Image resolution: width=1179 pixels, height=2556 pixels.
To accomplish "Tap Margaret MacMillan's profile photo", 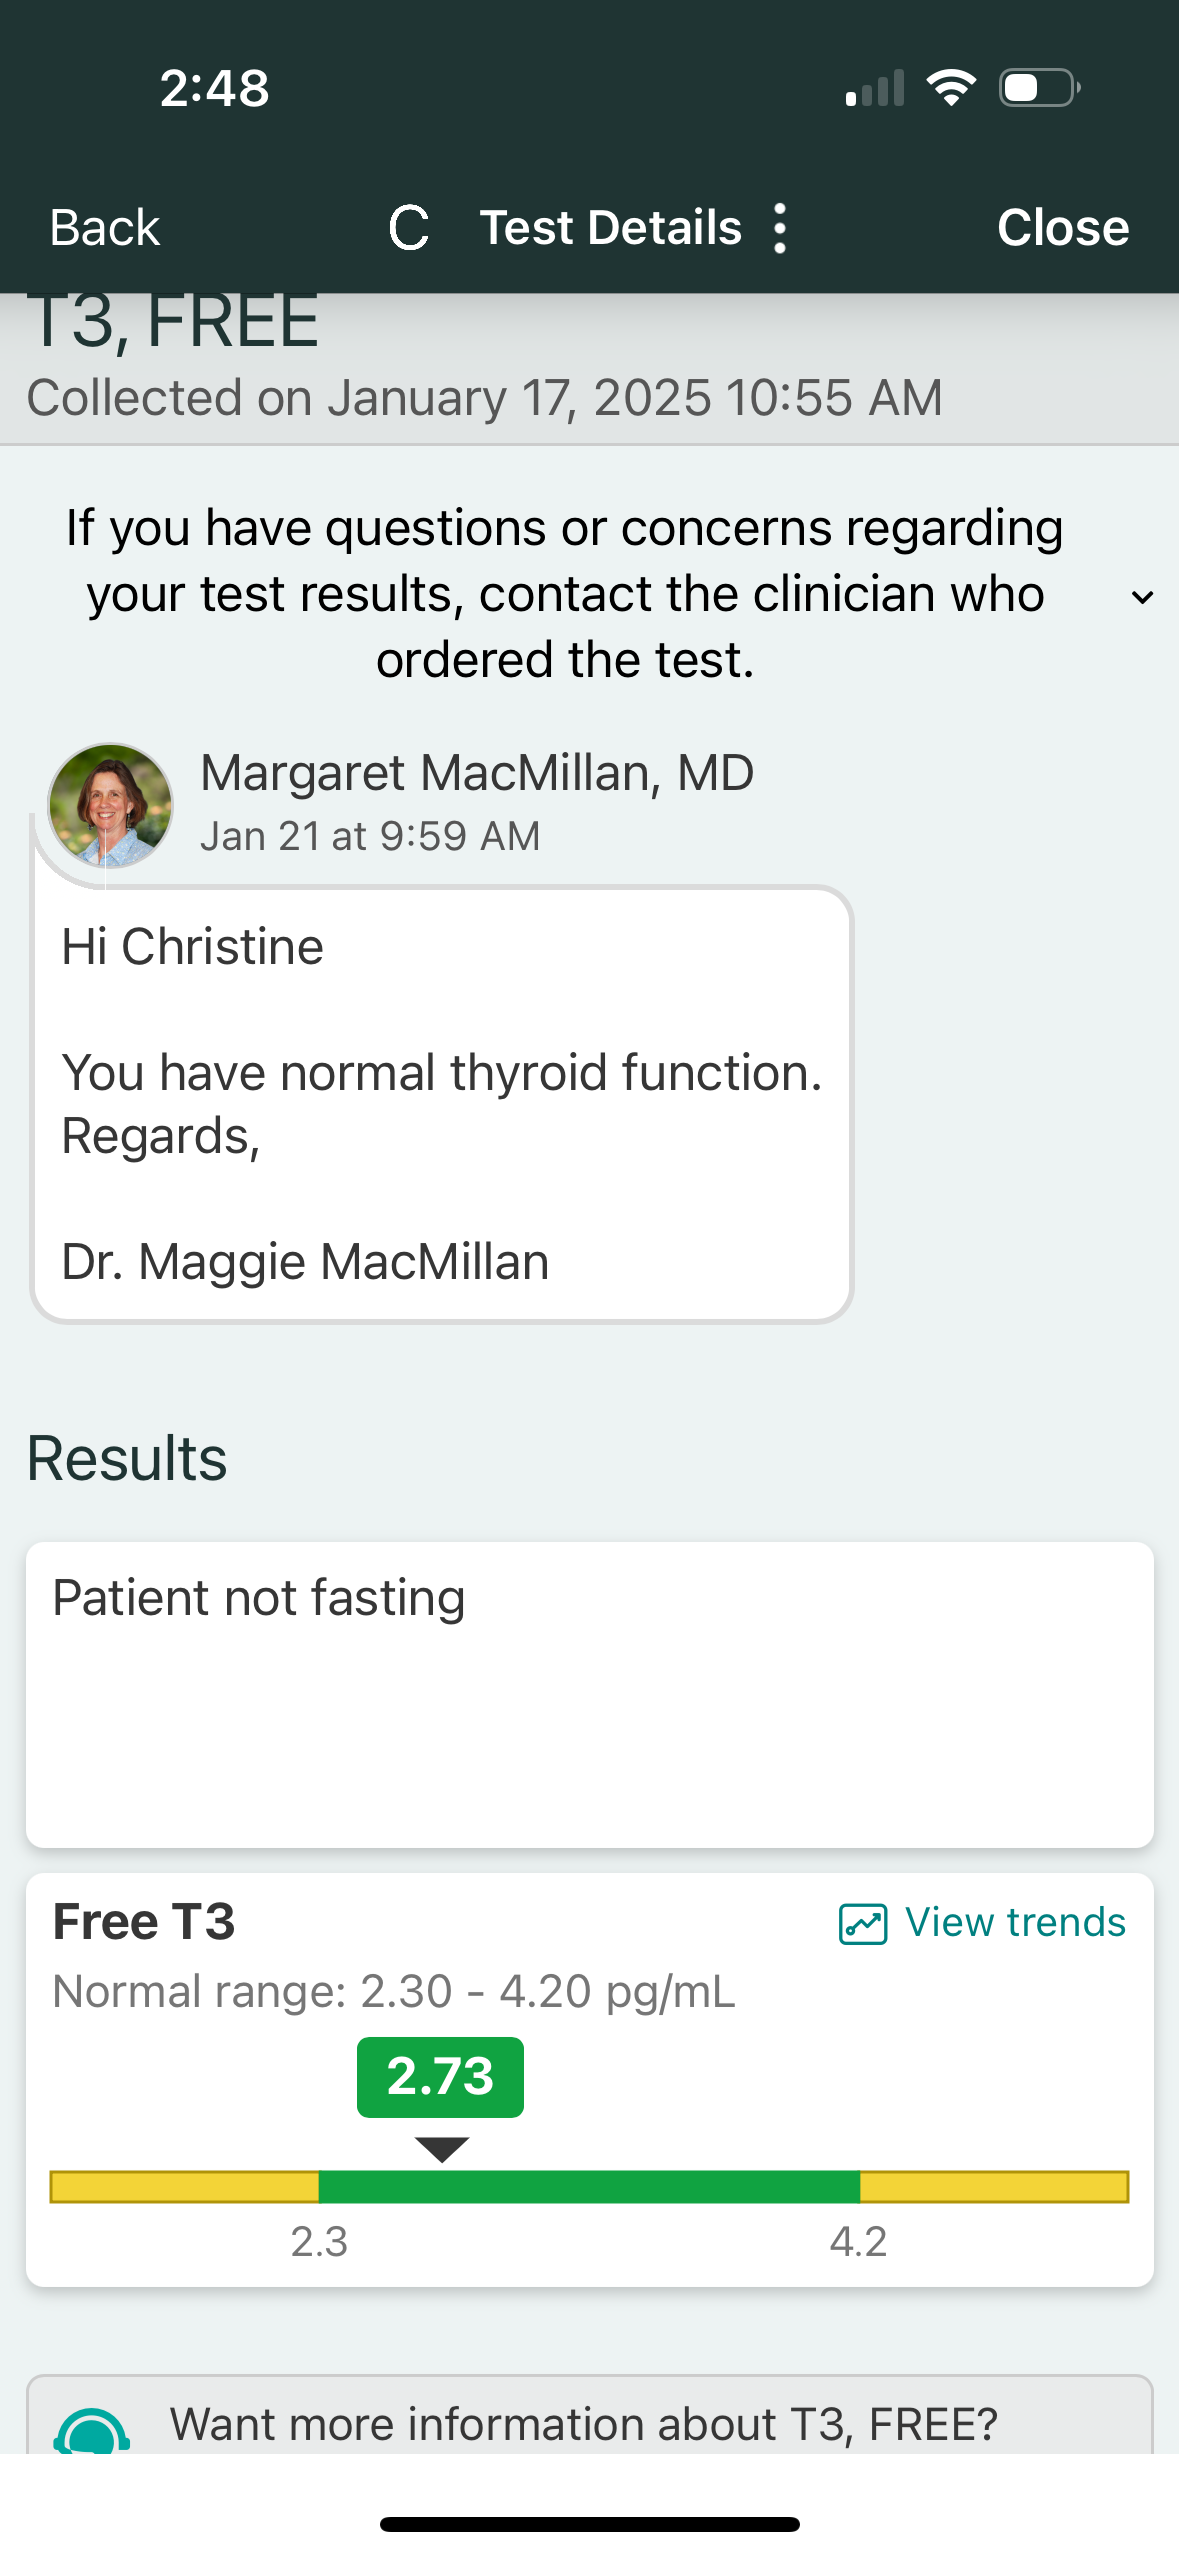I will click(x=110, y=805).
